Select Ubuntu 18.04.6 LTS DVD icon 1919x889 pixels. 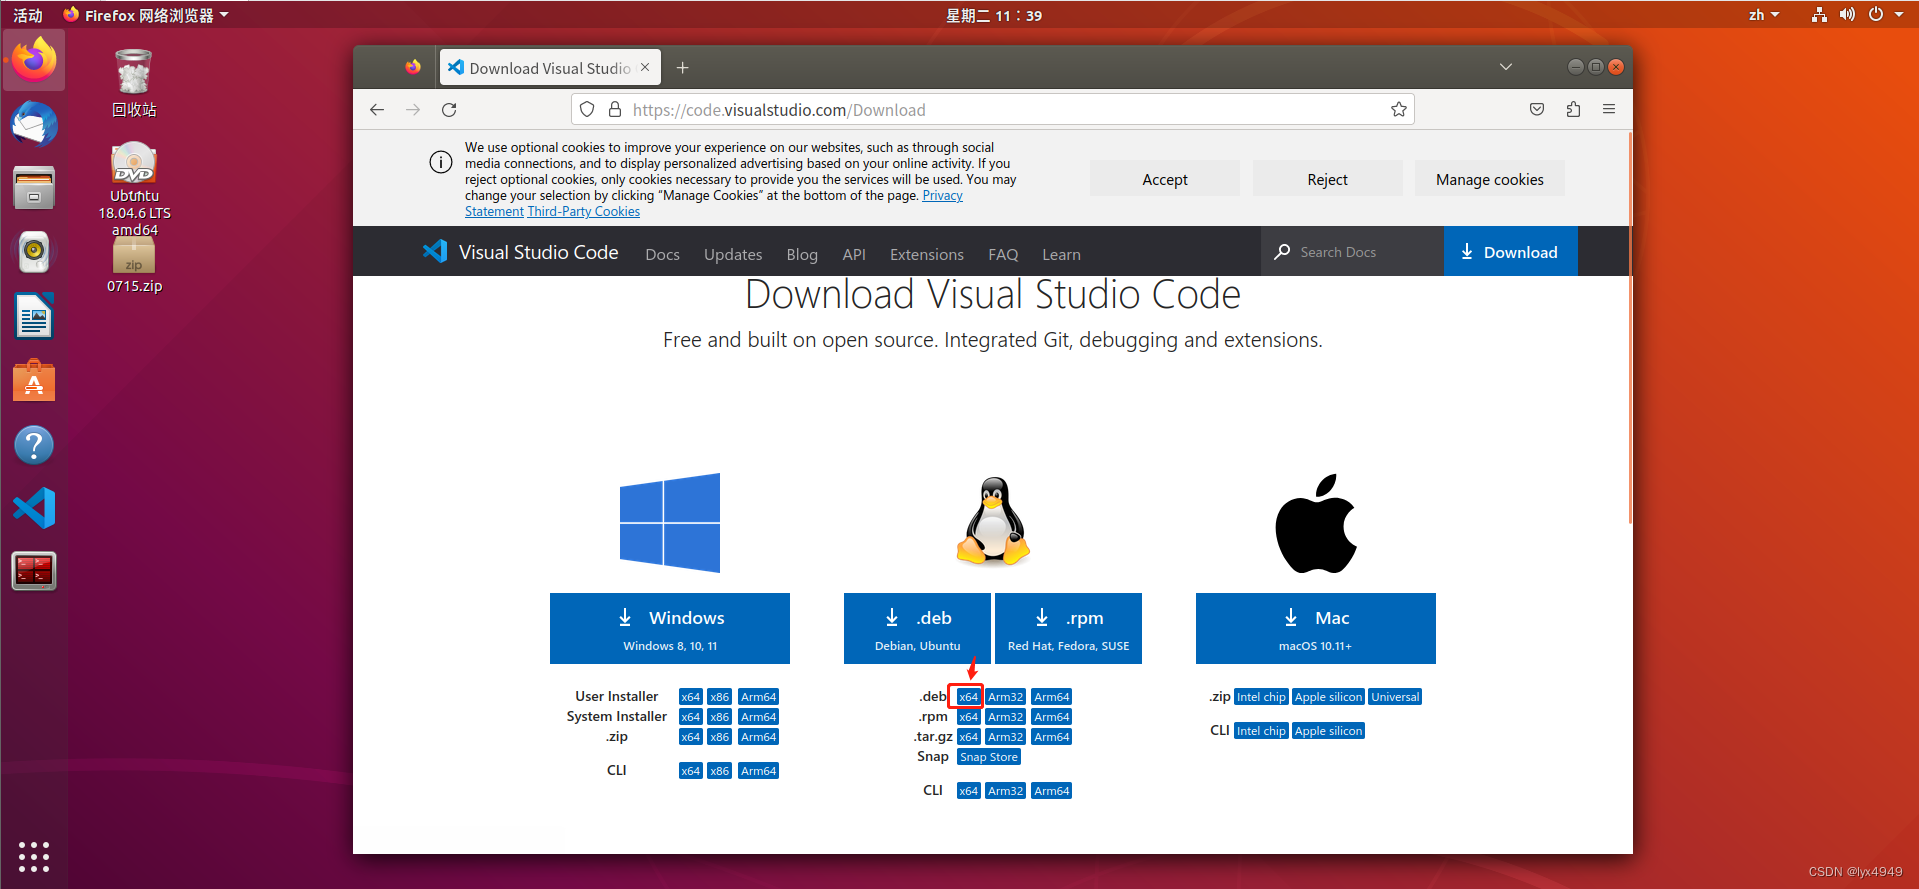(134, 188)
